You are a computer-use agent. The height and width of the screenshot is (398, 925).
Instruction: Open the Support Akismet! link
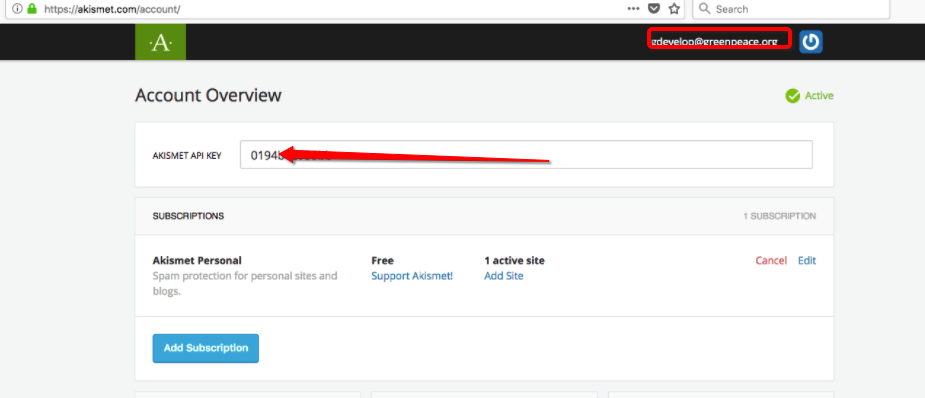click(412, 276)
